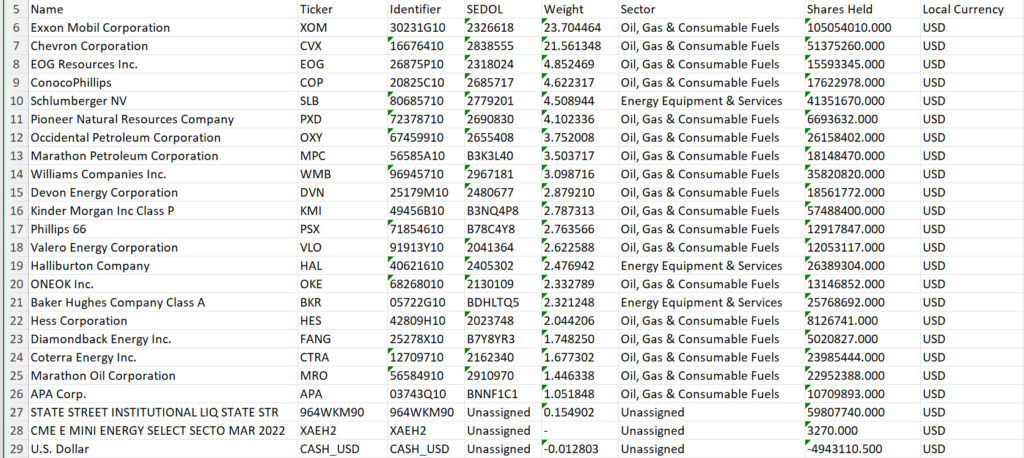Click the BKR ticker cell

point(342,303)
